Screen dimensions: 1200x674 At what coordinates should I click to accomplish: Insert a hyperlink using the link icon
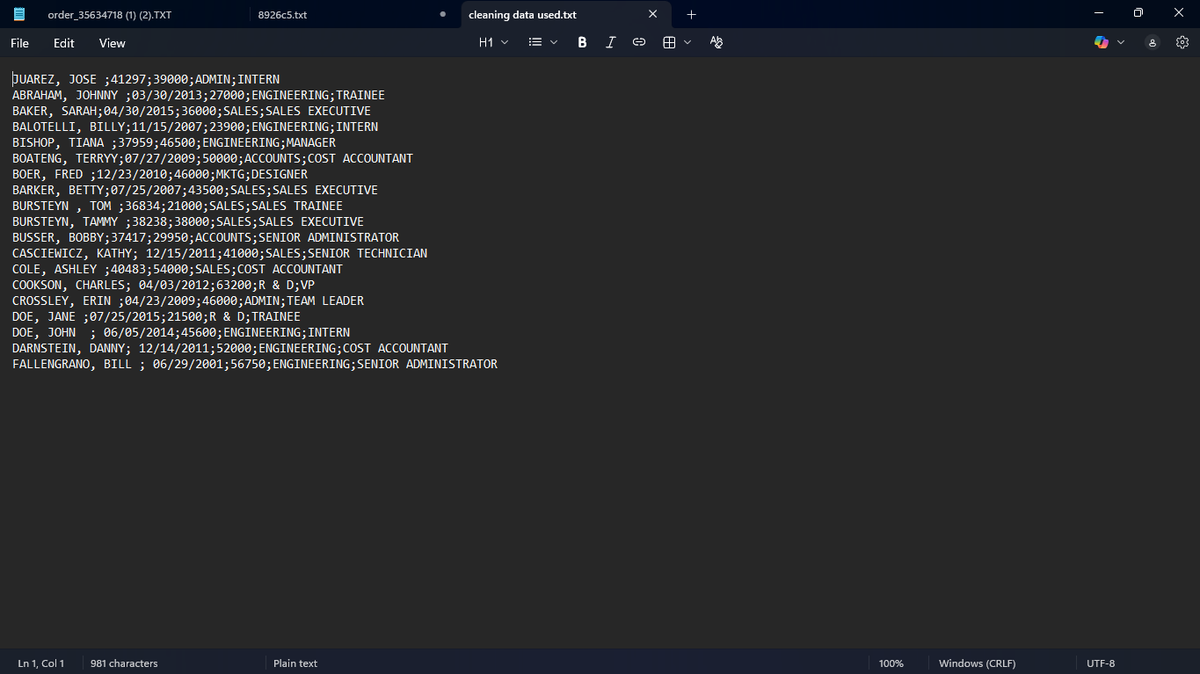(x=639, y=43)
